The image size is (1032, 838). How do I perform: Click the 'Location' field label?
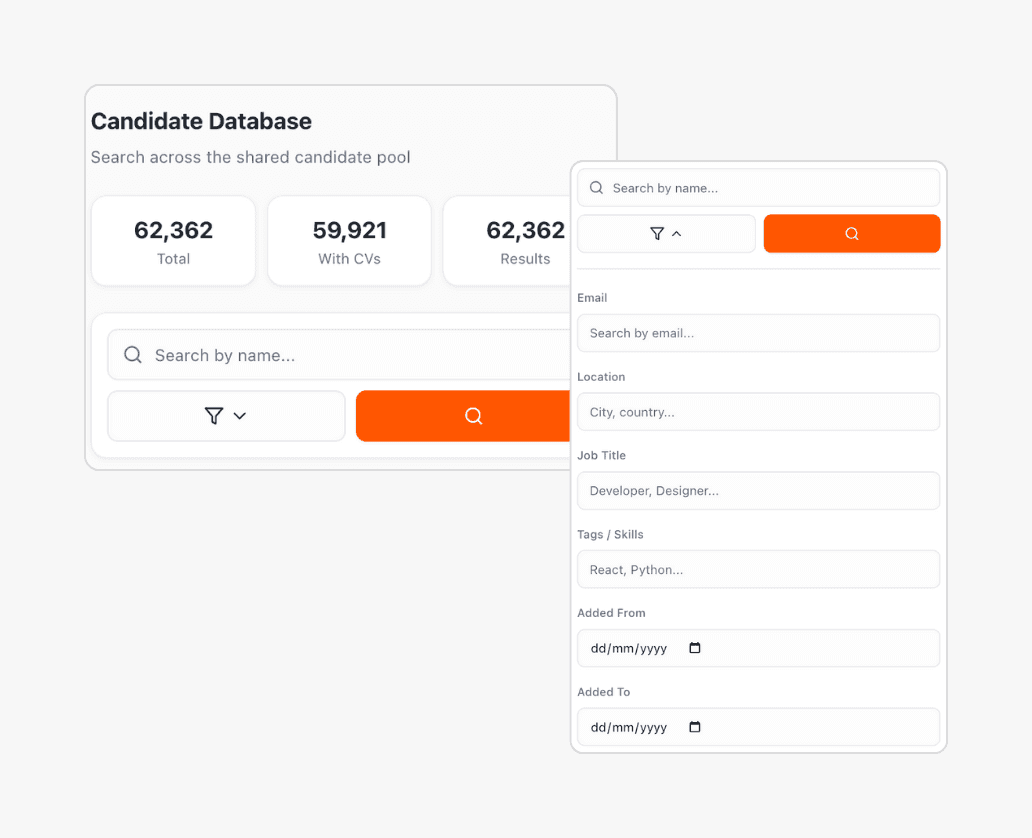pyautogui.click(x=601, y=377)
